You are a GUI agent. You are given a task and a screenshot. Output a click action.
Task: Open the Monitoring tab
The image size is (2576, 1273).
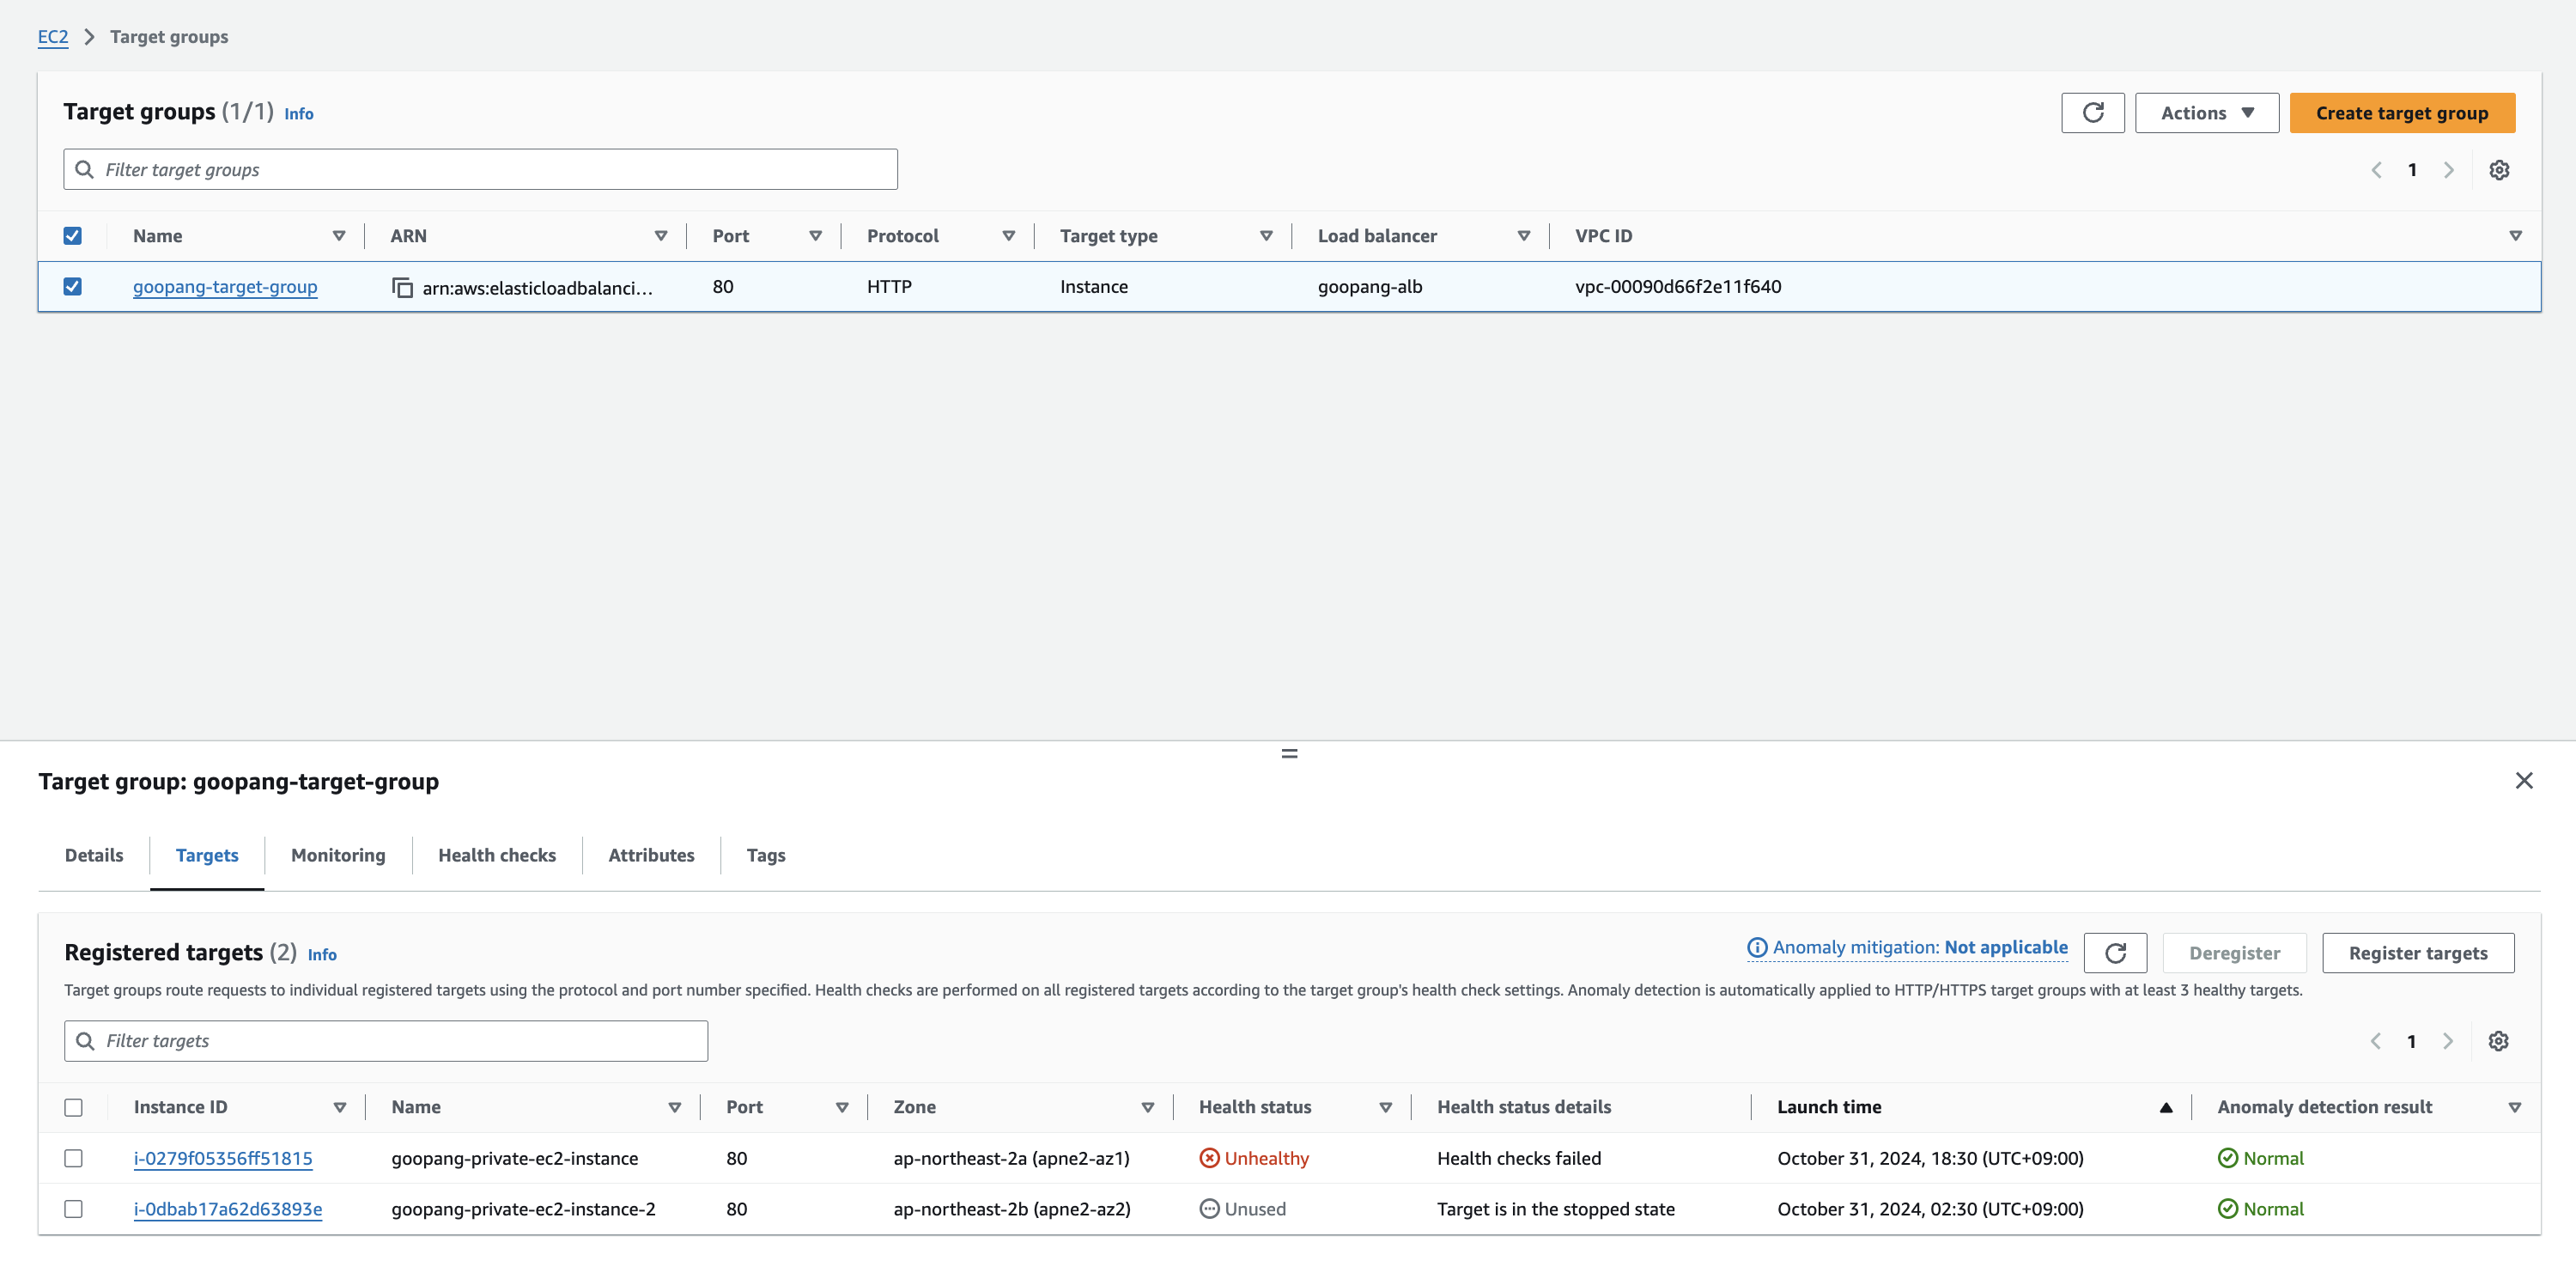(x=338, y=855)
